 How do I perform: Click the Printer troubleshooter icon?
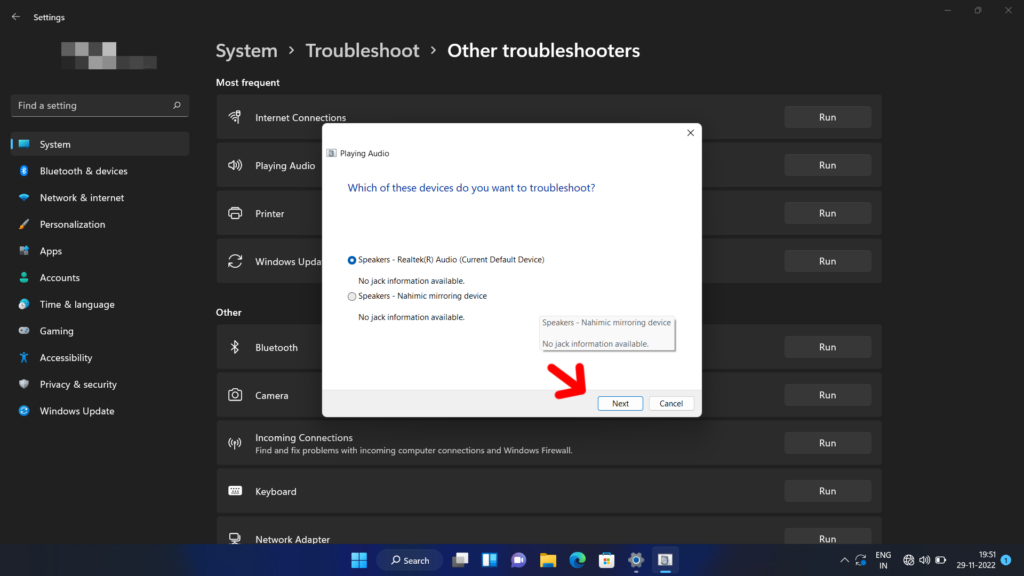(x=235, y=213)
